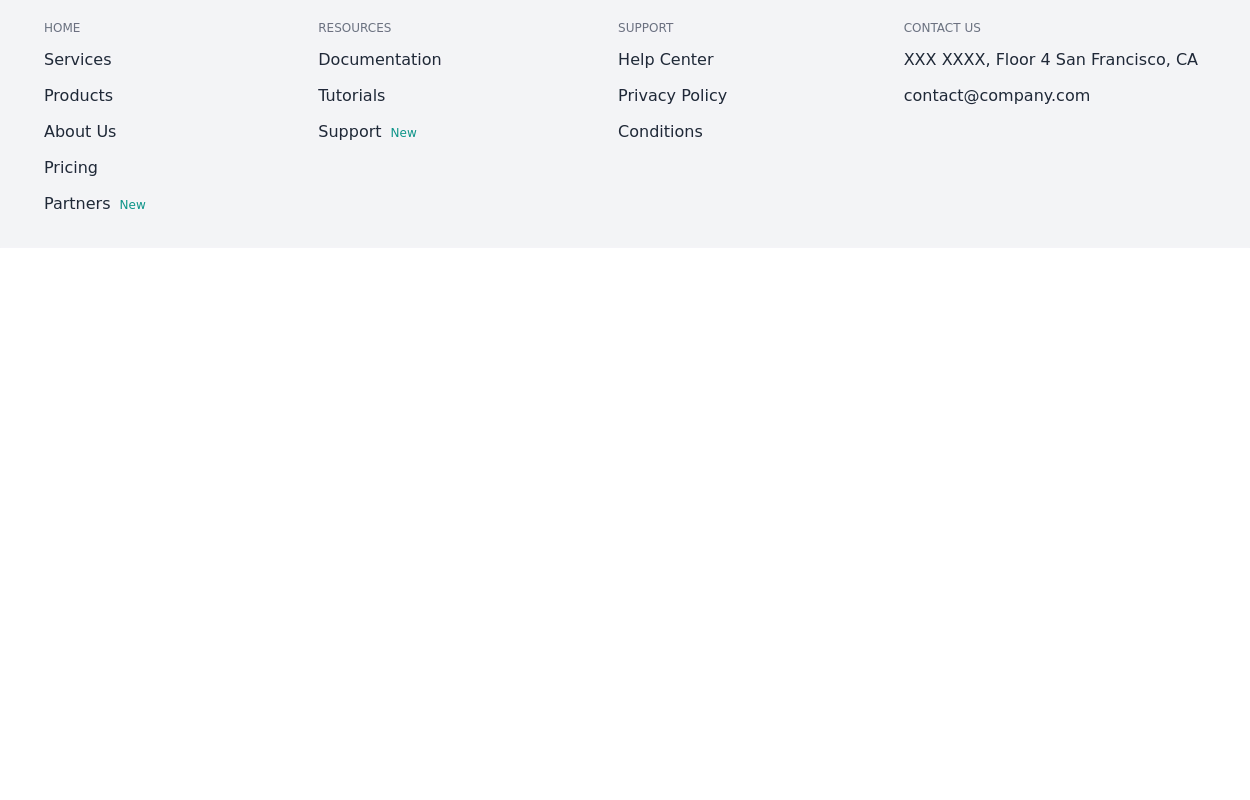The image size is (1250, 800).
Task: Open the Services link
Action: 77,60
